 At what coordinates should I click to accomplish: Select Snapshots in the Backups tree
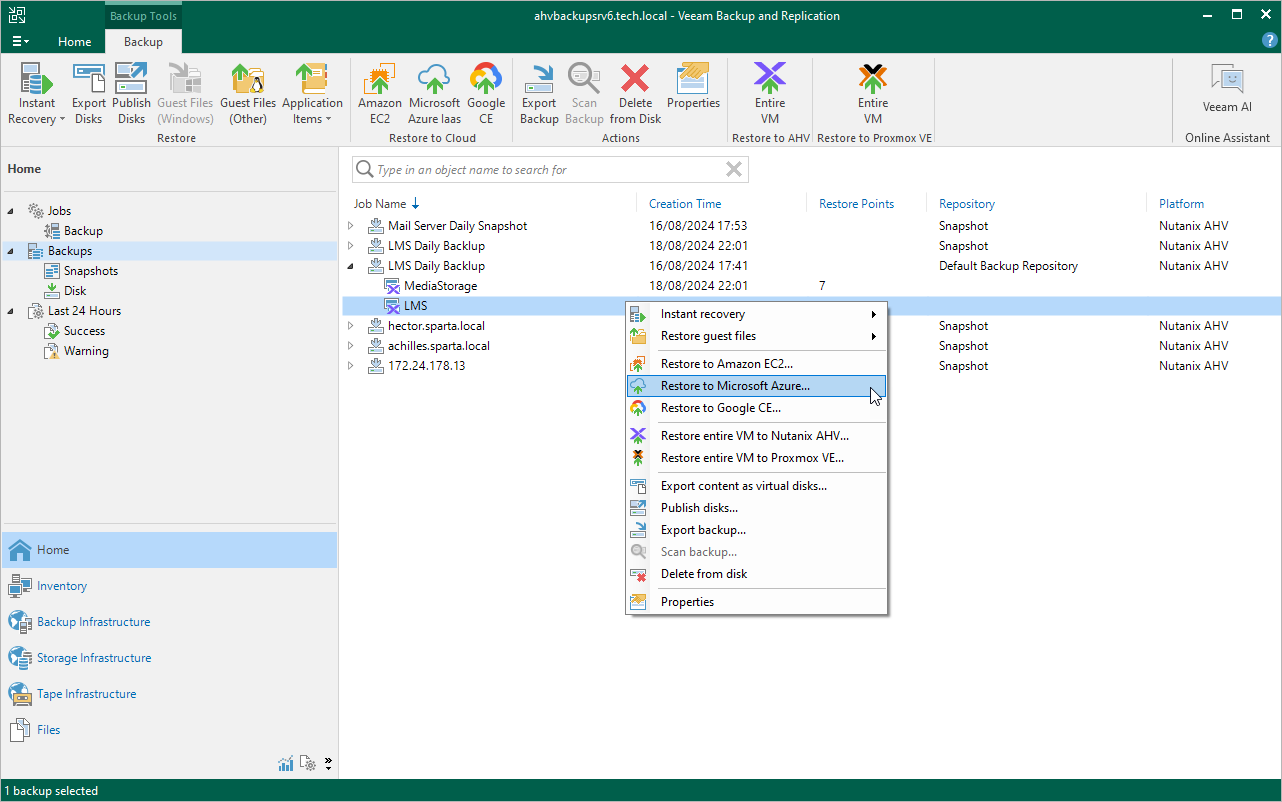click(90, 271)
